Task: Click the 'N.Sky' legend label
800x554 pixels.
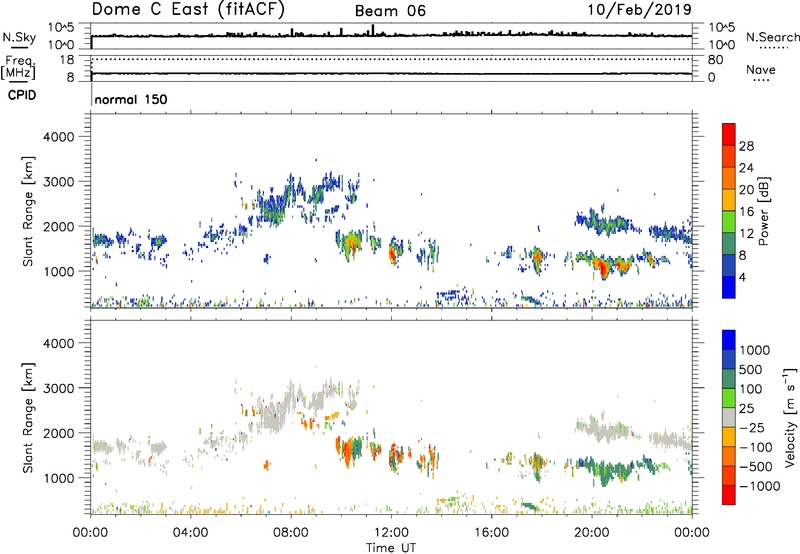Action: (x=19, y=37)
